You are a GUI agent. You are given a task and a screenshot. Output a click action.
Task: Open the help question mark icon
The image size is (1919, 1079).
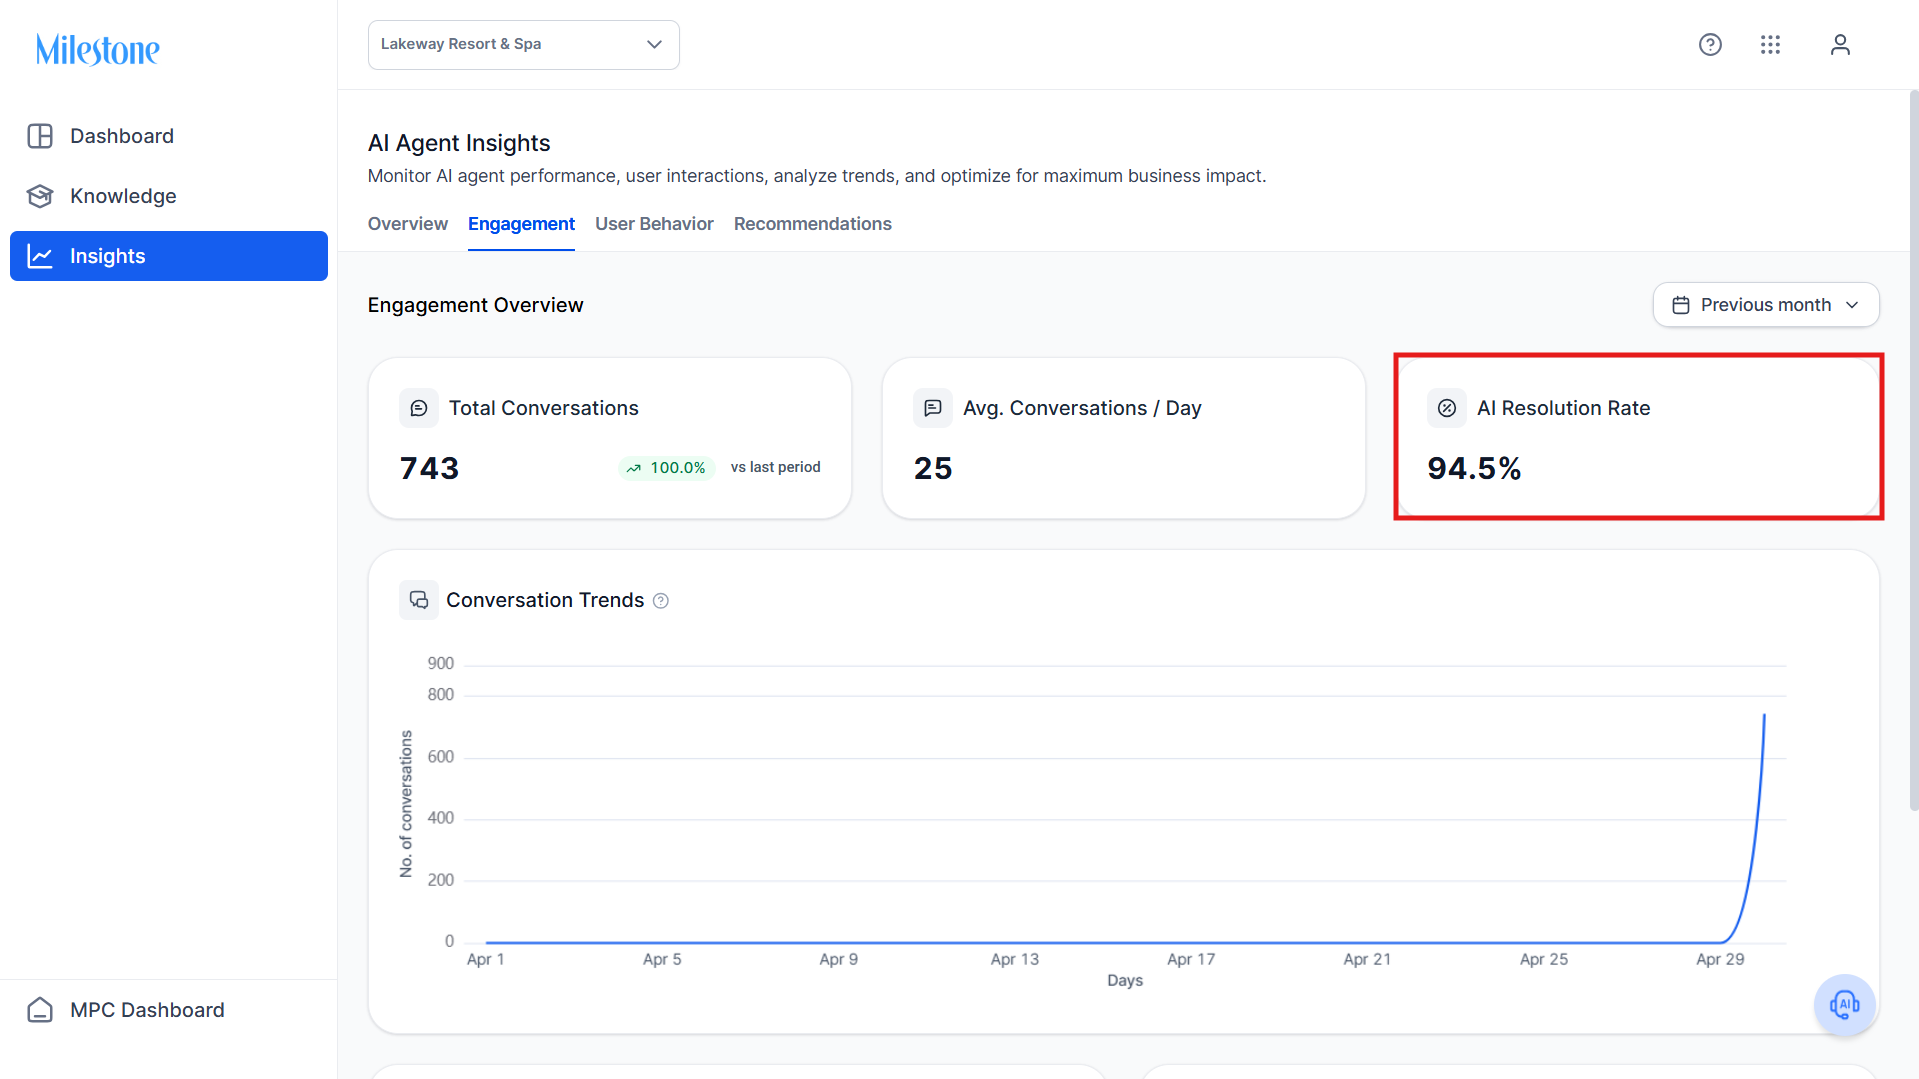coord(1710,45)
